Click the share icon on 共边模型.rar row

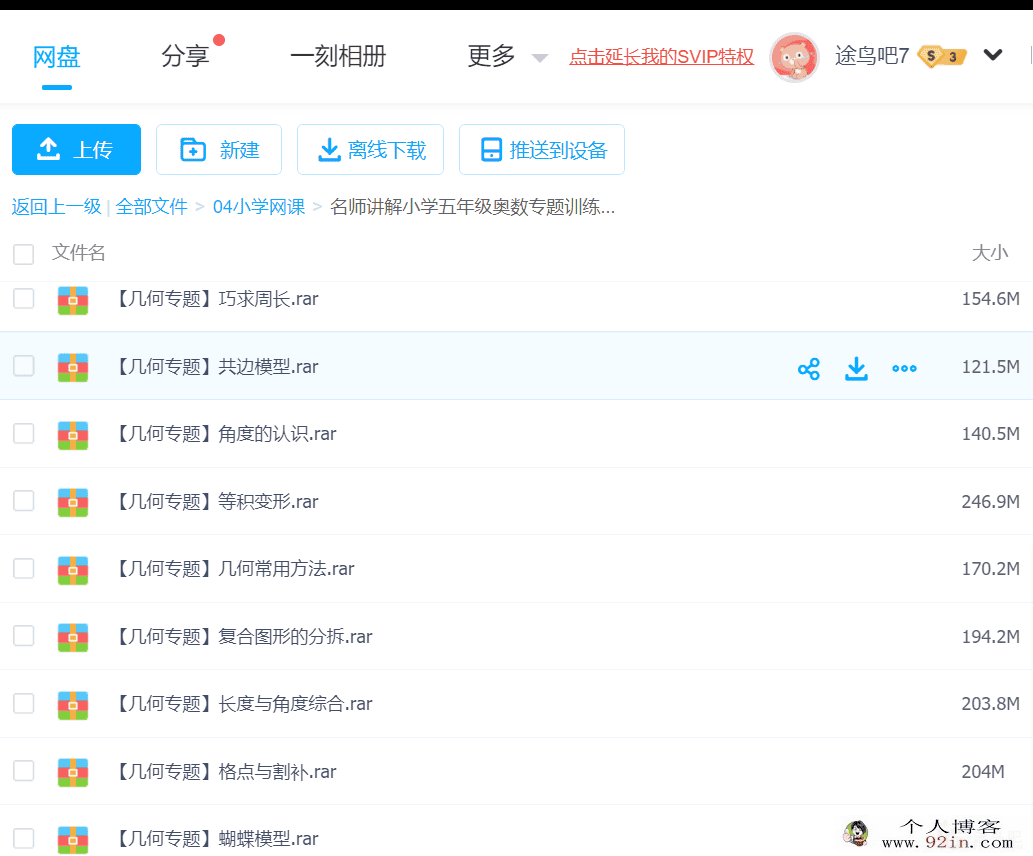(808, 369)
